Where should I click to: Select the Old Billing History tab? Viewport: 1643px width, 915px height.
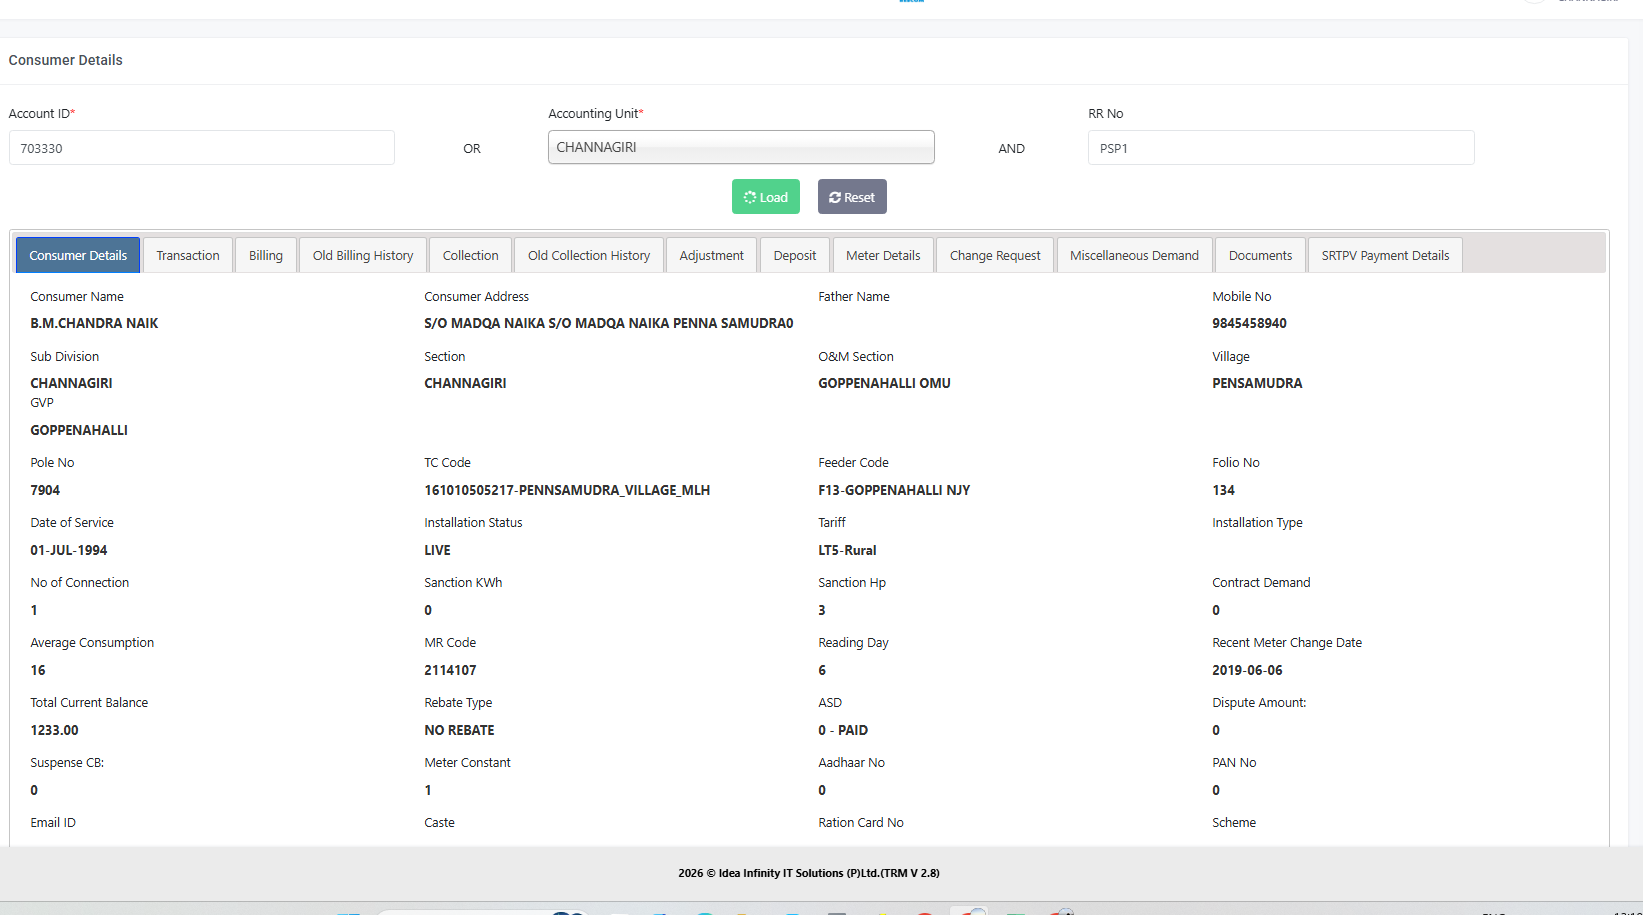pos(363,255)
